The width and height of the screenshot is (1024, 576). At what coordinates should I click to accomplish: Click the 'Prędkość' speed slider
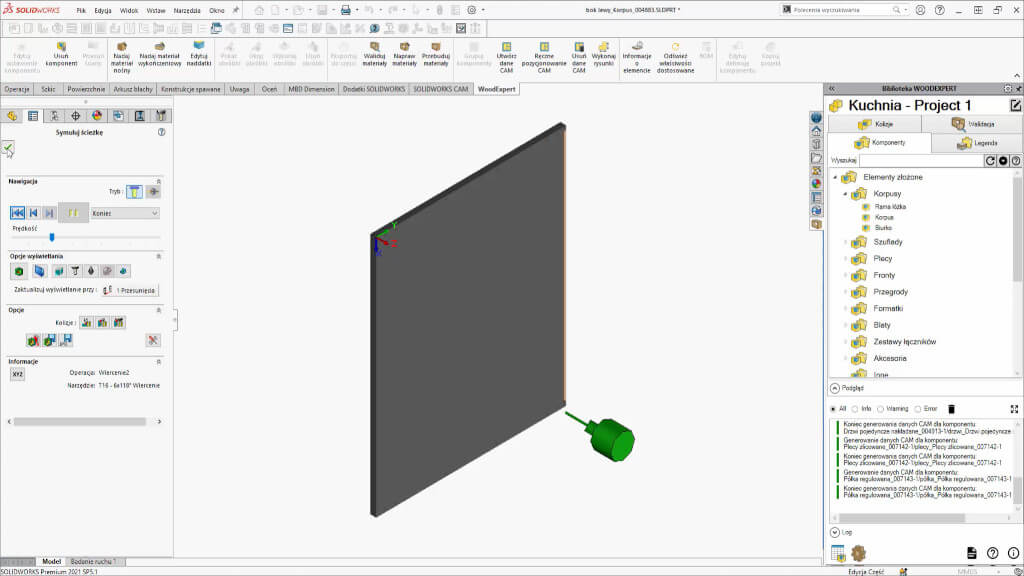pos(52,237)
